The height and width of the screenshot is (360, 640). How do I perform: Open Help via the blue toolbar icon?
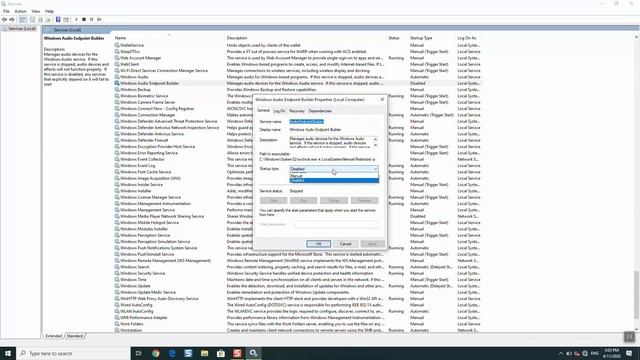pyautogui.click(x=58, y=19)
